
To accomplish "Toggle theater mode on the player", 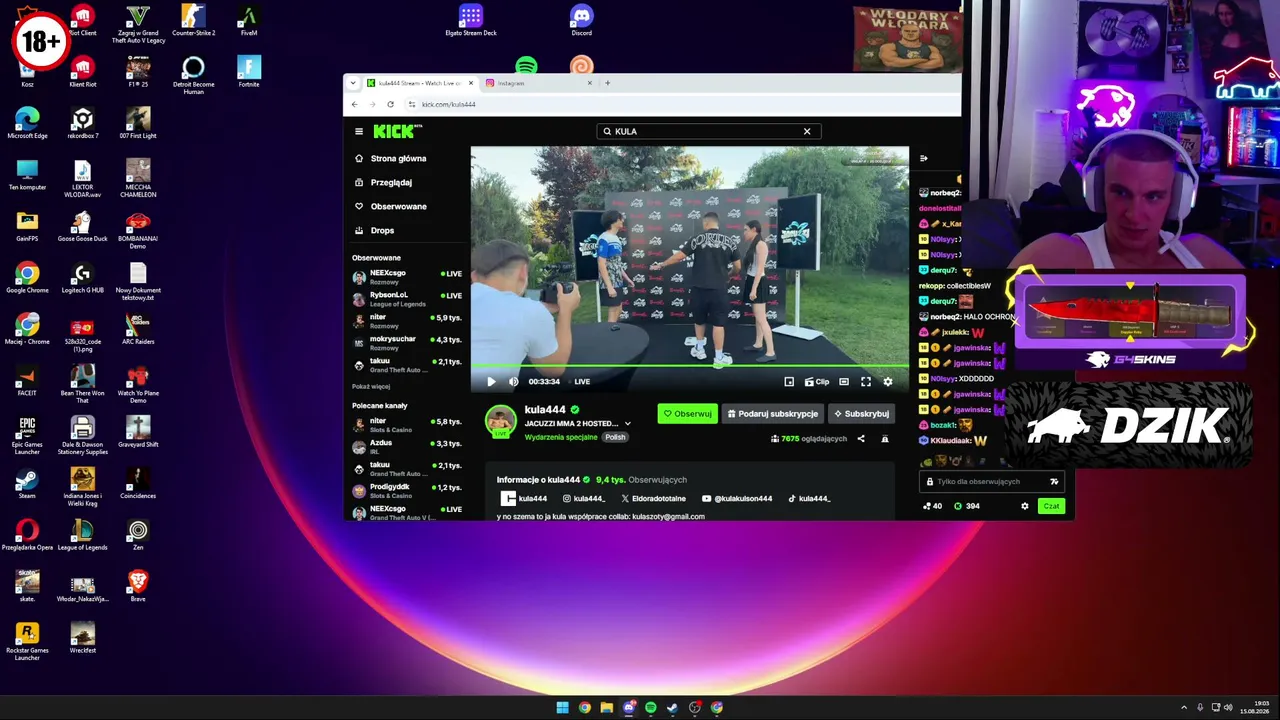I will tap(844, 381).
